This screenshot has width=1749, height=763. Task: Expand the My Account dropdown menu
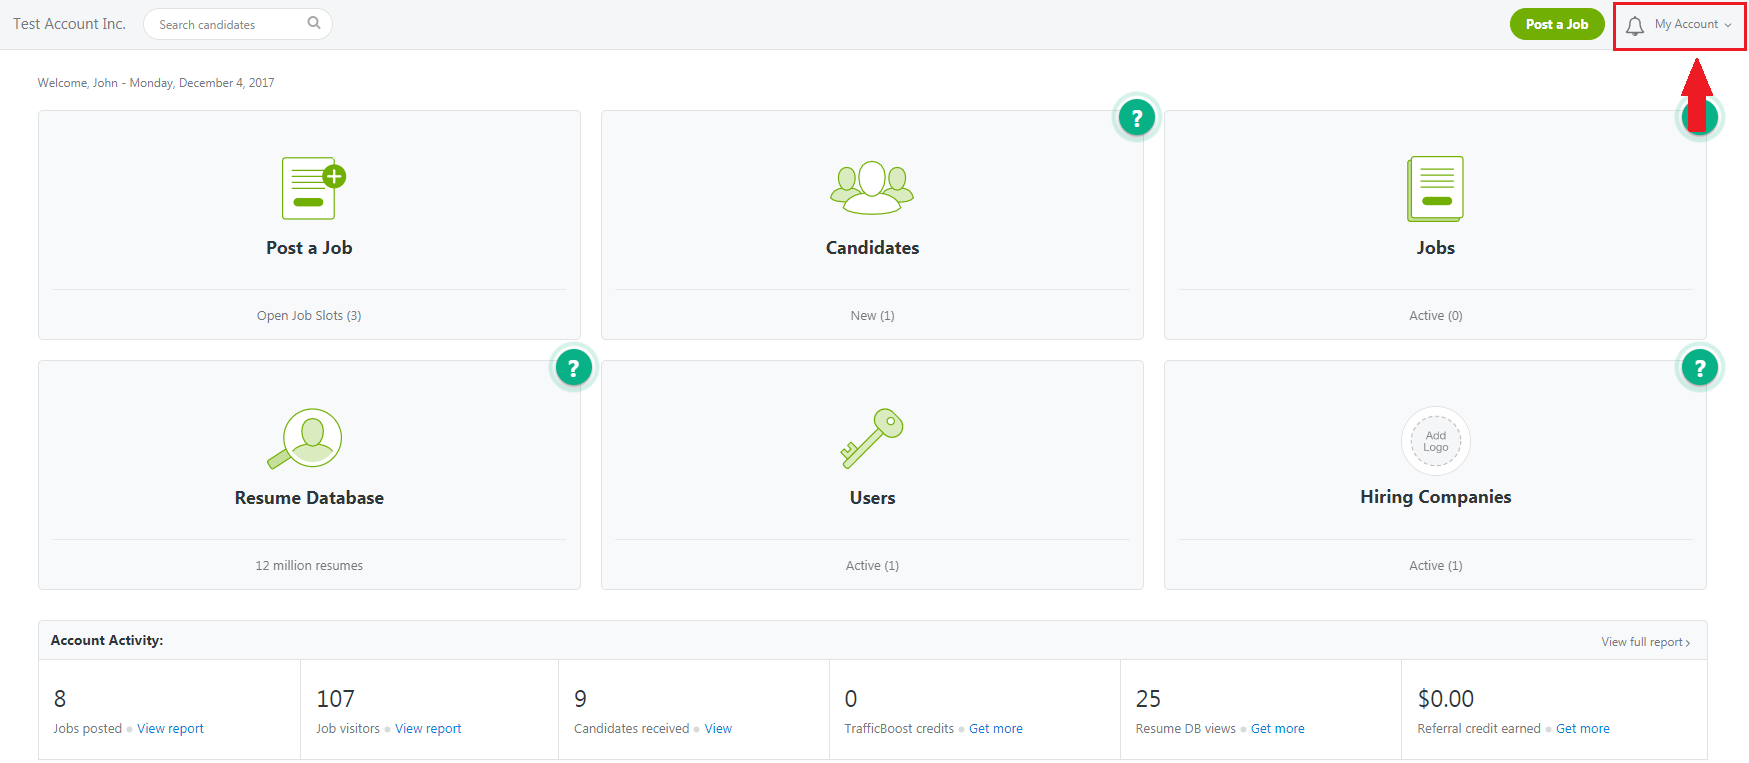point(1693,25)
